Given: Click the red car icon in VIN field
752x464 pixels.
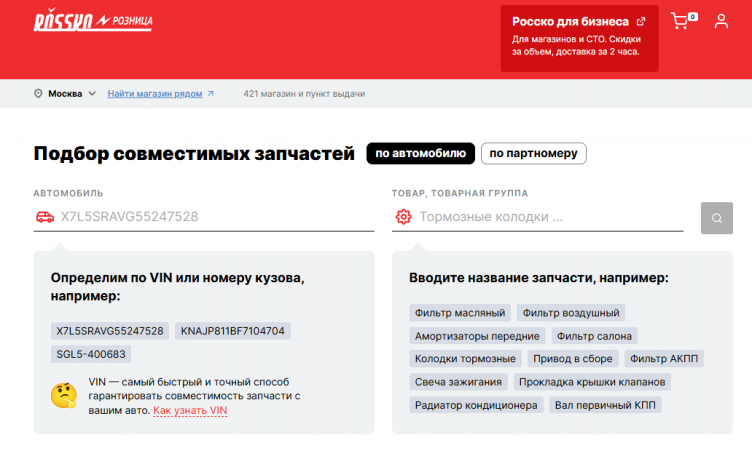Looking at the screenshot, I should pyautogui.click(x=44, y=217).
